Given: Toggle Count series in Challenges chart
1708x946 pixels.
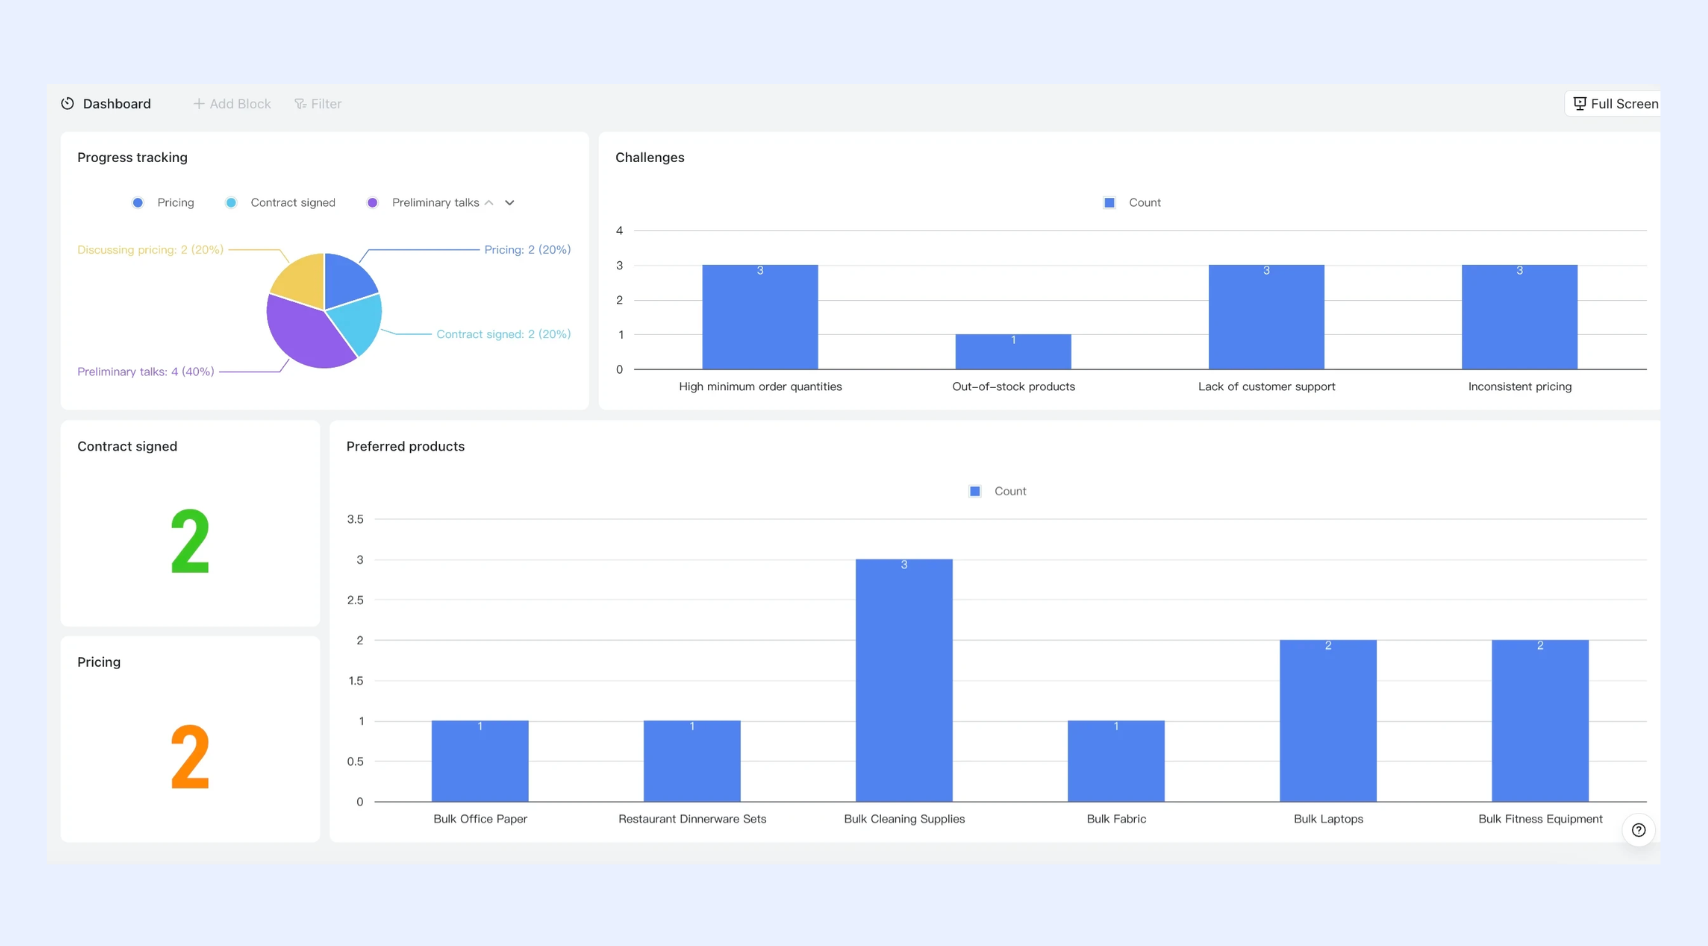Looking at the screenshot, I should (x=1132, y=203).
